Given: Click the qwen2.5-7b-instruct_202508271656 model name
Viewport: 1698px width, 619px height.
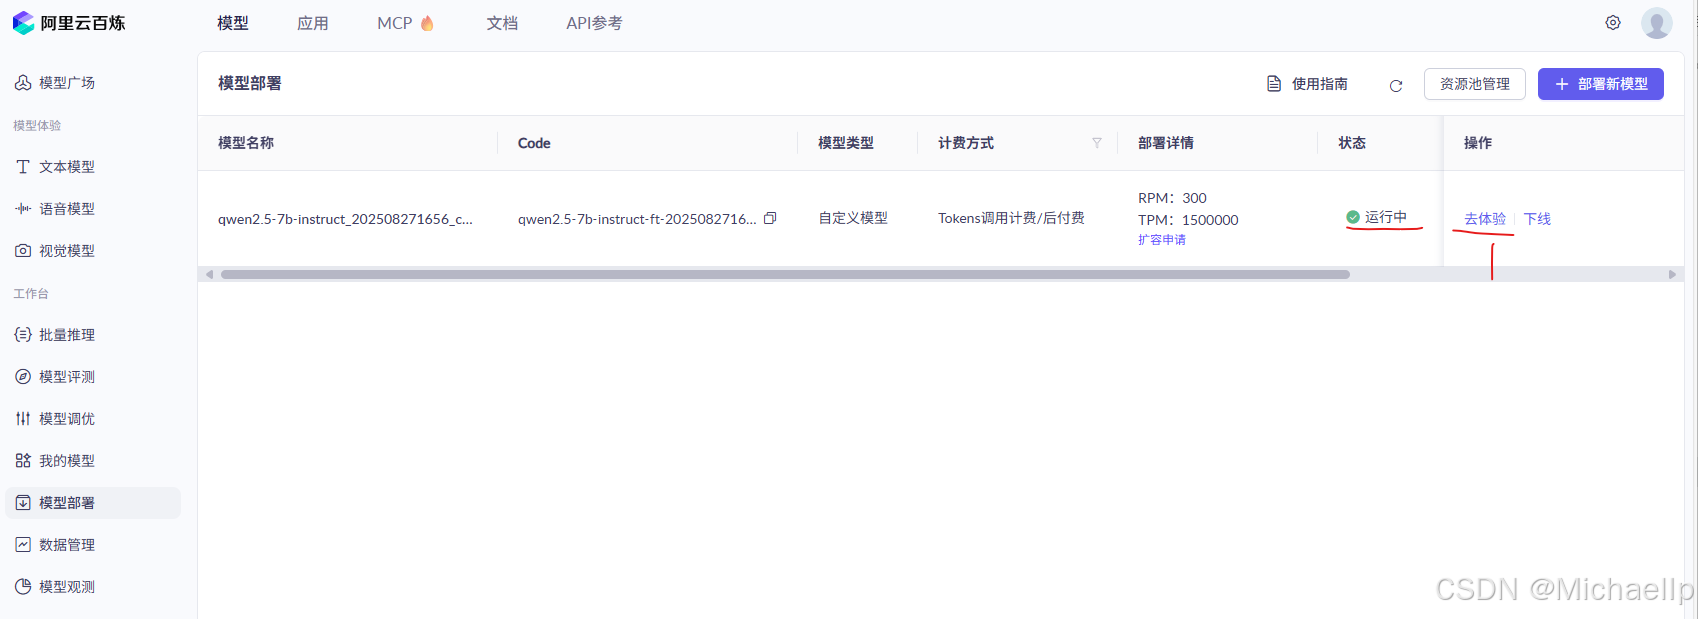Looking at the screenshot, I should (x=345, y=219).
